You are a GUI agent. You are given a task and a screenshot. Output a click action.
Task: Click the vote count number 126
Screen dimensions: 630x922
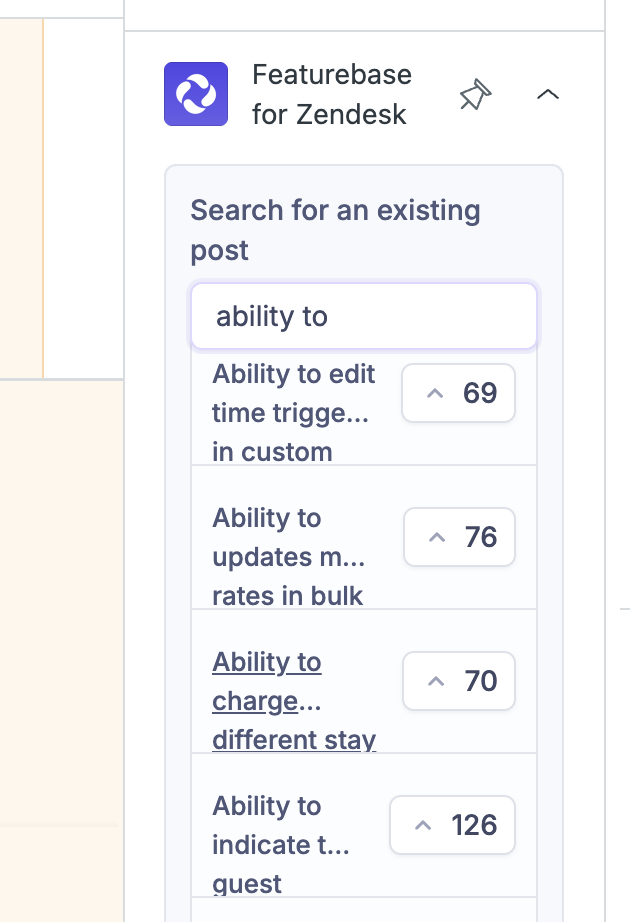[x=473, y=825]
